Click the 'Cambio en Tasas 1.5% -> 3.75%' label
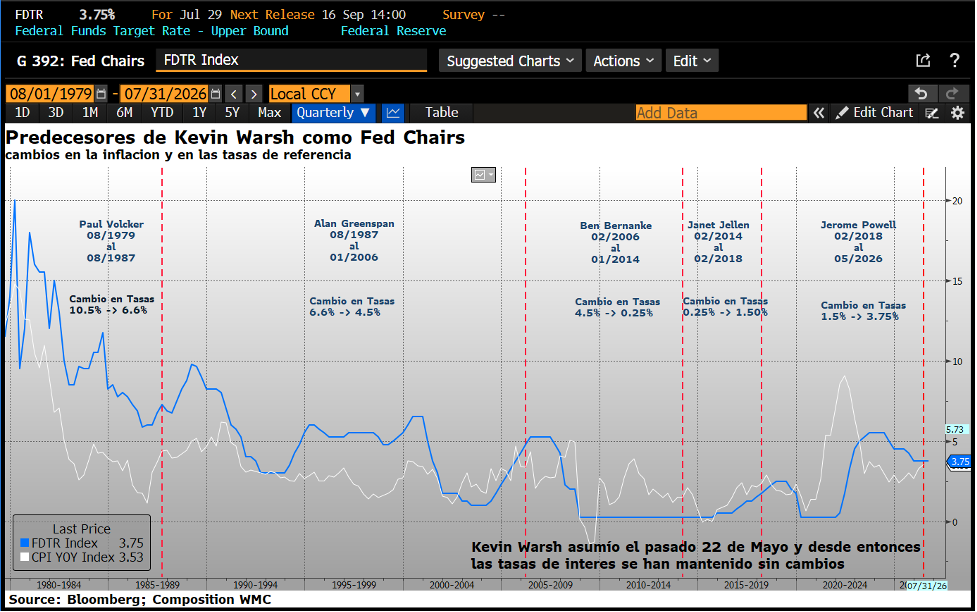This screenshot has width=977, height=612. [x=863, y=310]
